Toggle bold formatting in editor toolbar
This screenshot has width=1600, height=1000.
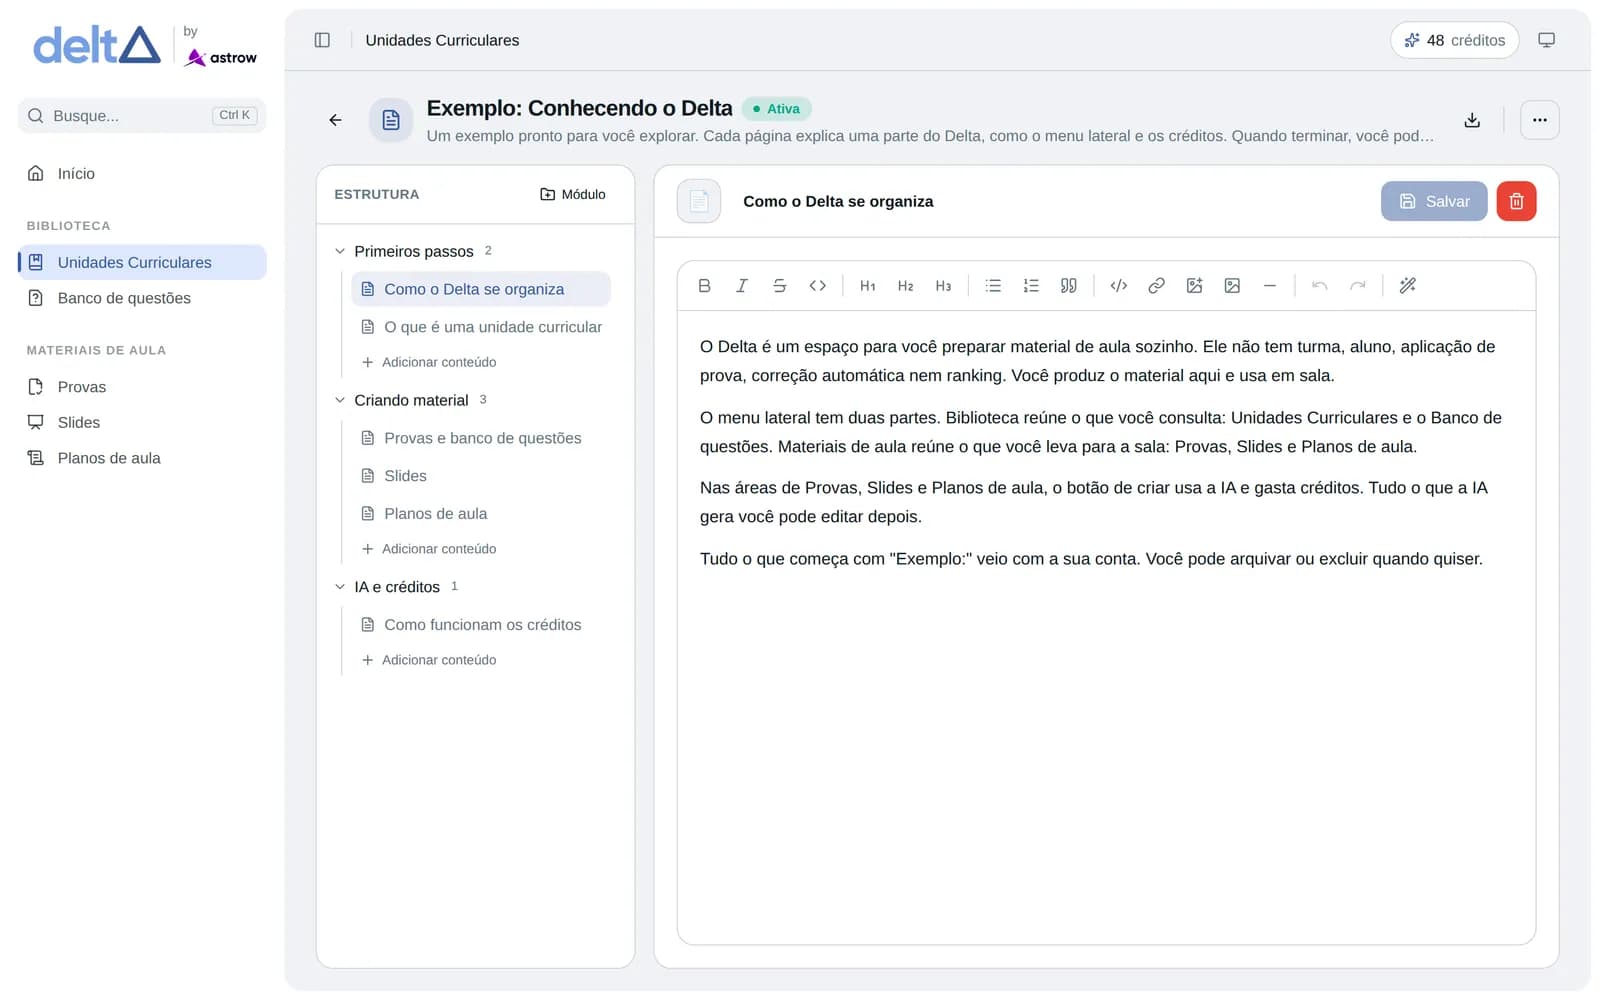(704, 286)
